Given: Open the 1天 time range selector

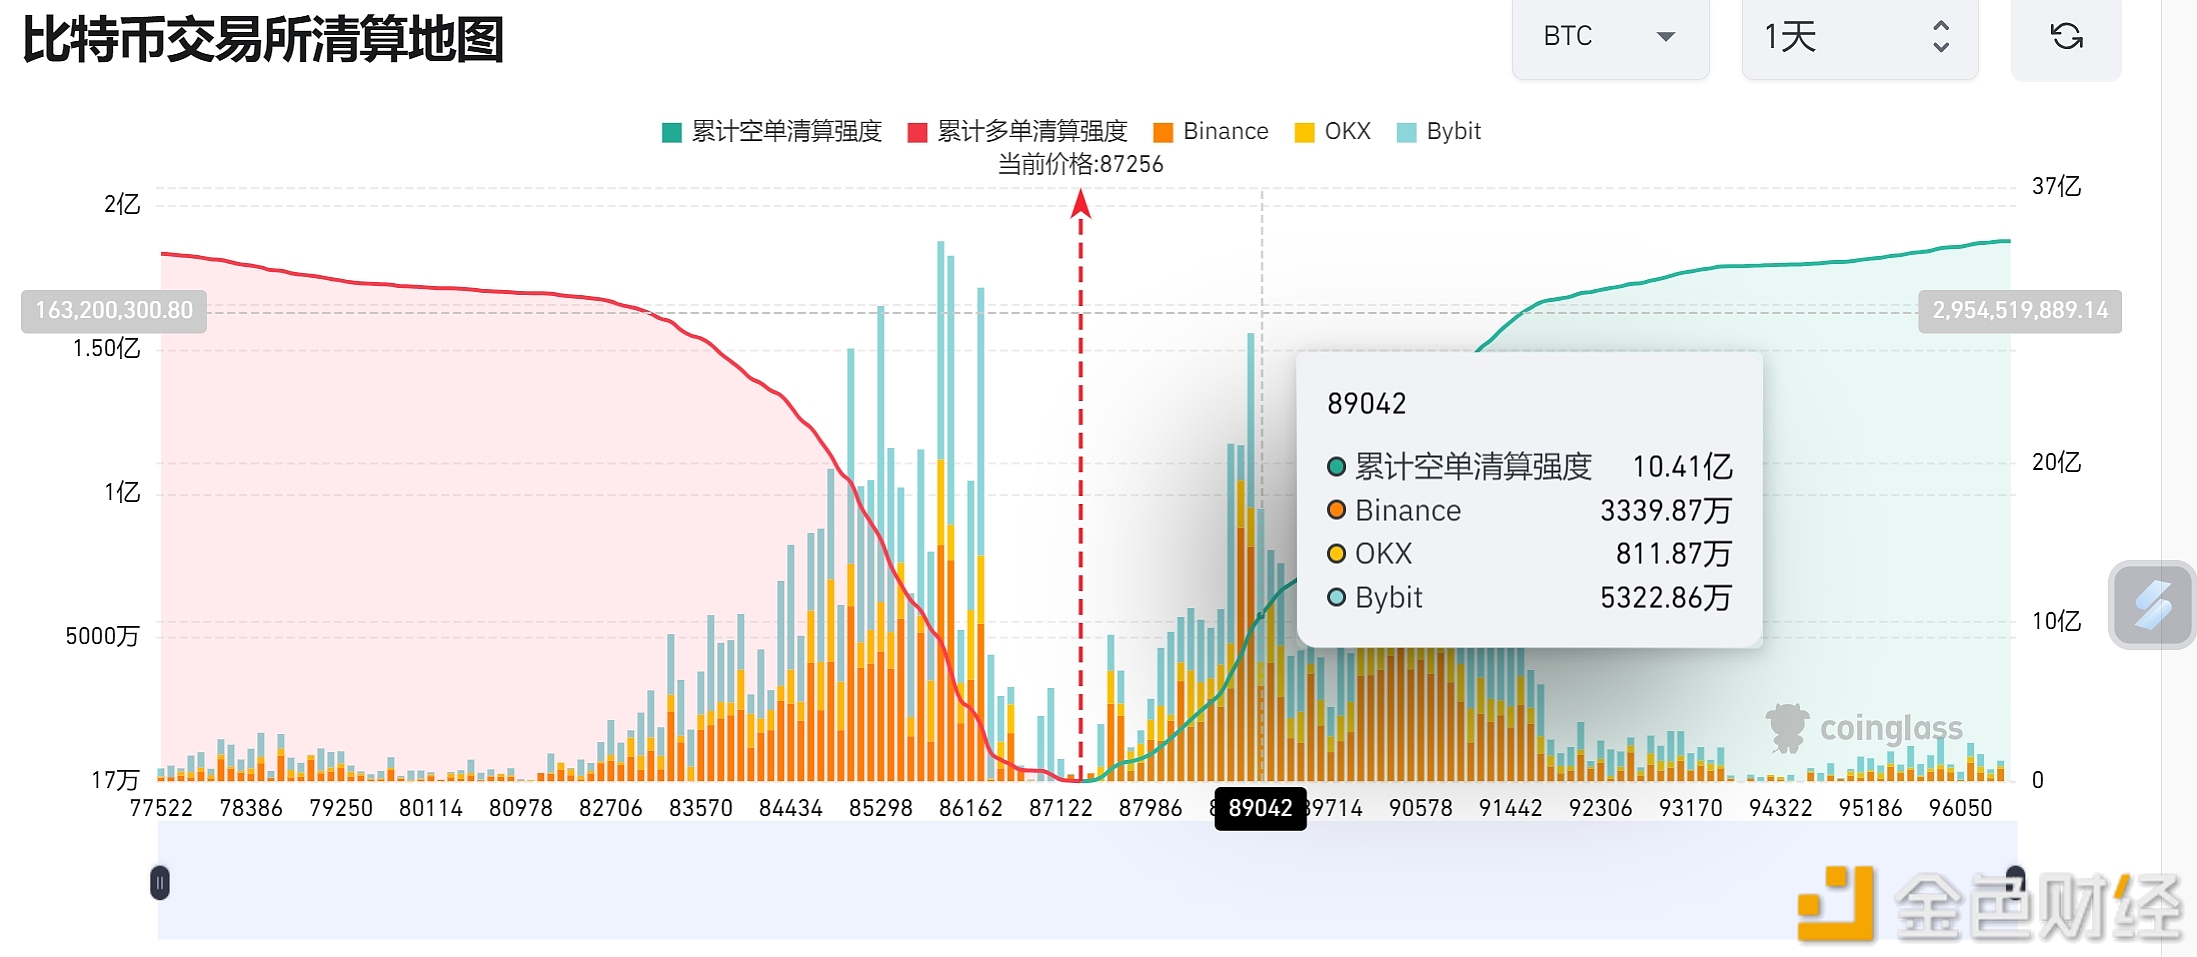Looking at the screenshot, I should click(1860, 37).
